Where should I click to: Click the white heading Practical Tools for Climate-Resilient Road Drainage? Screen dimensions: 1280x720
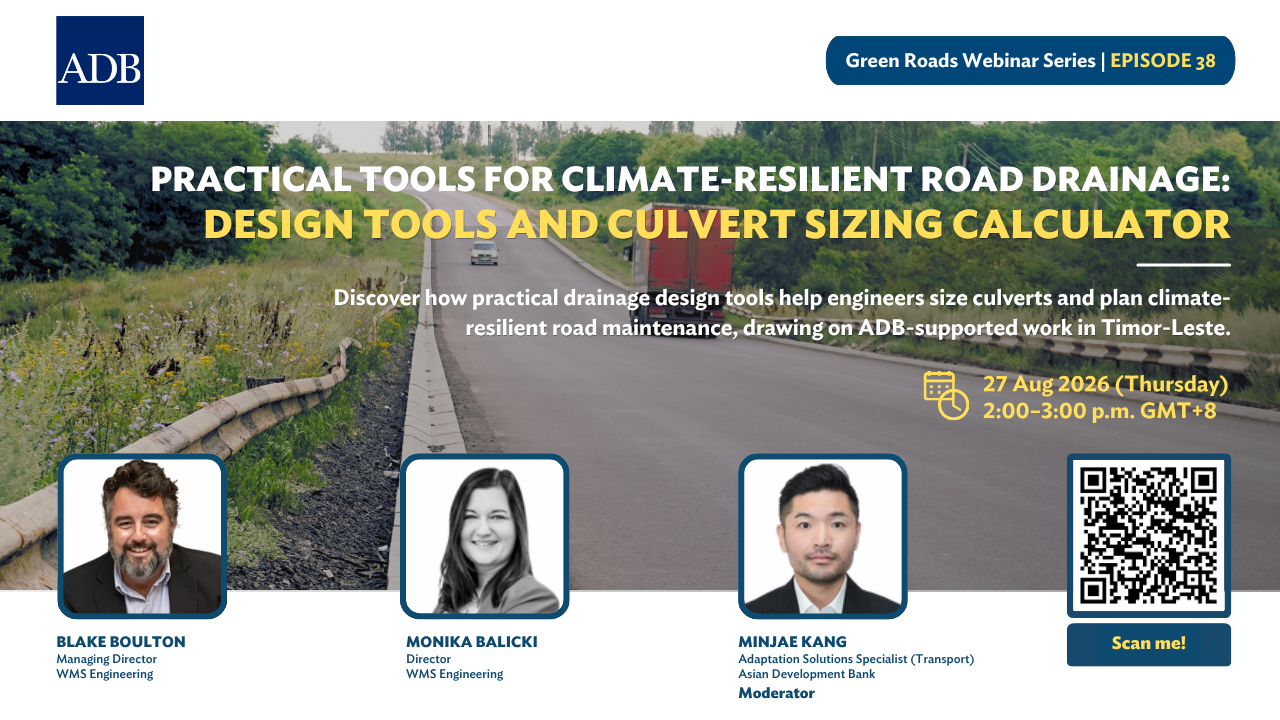coord(690,179)
